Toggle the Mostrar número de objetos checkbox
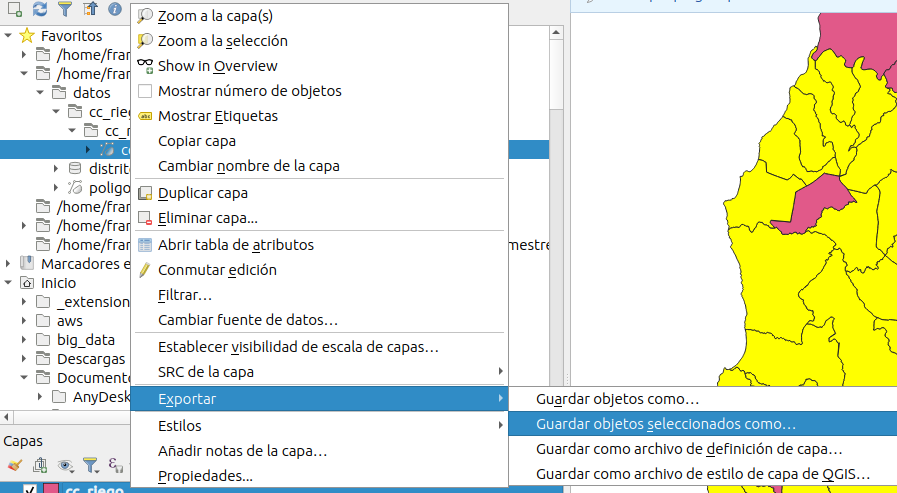 coord(145,91)
